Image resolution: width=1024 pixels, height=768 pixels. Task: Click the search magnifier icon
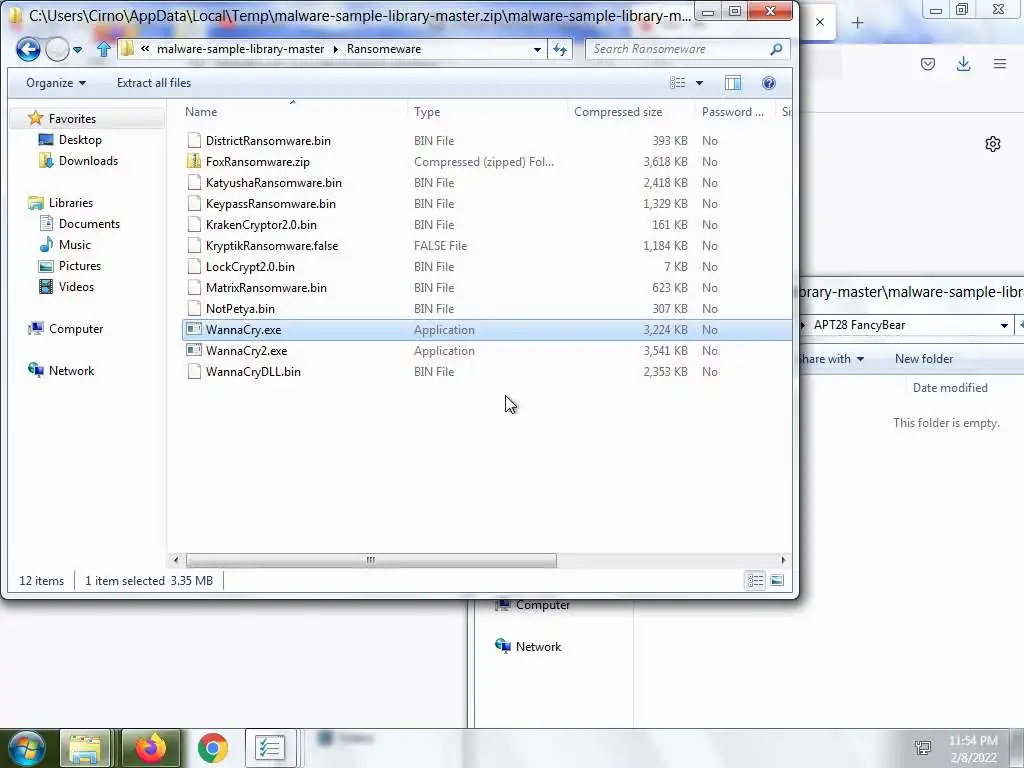(x=776, y=49)
